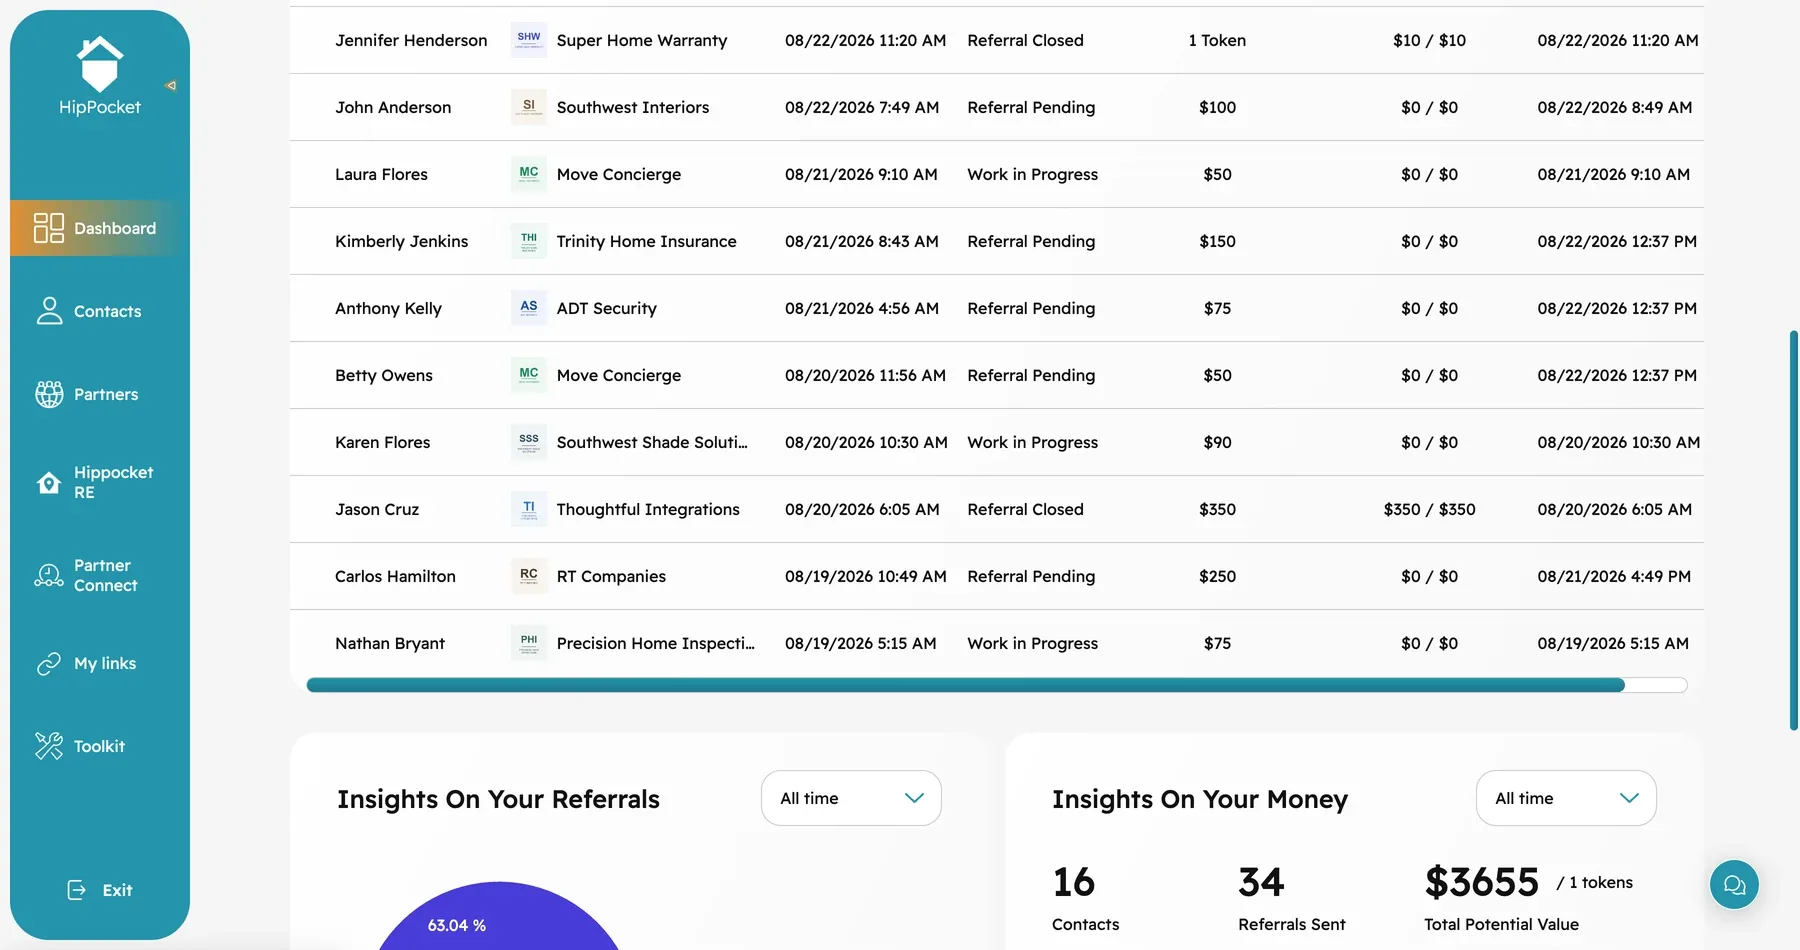The height and width of the screenshot is (950, 1800).
Task: Click Southwest Shade Solutions SSS logo
Action: pyautogui.click(x=529, y=442)
